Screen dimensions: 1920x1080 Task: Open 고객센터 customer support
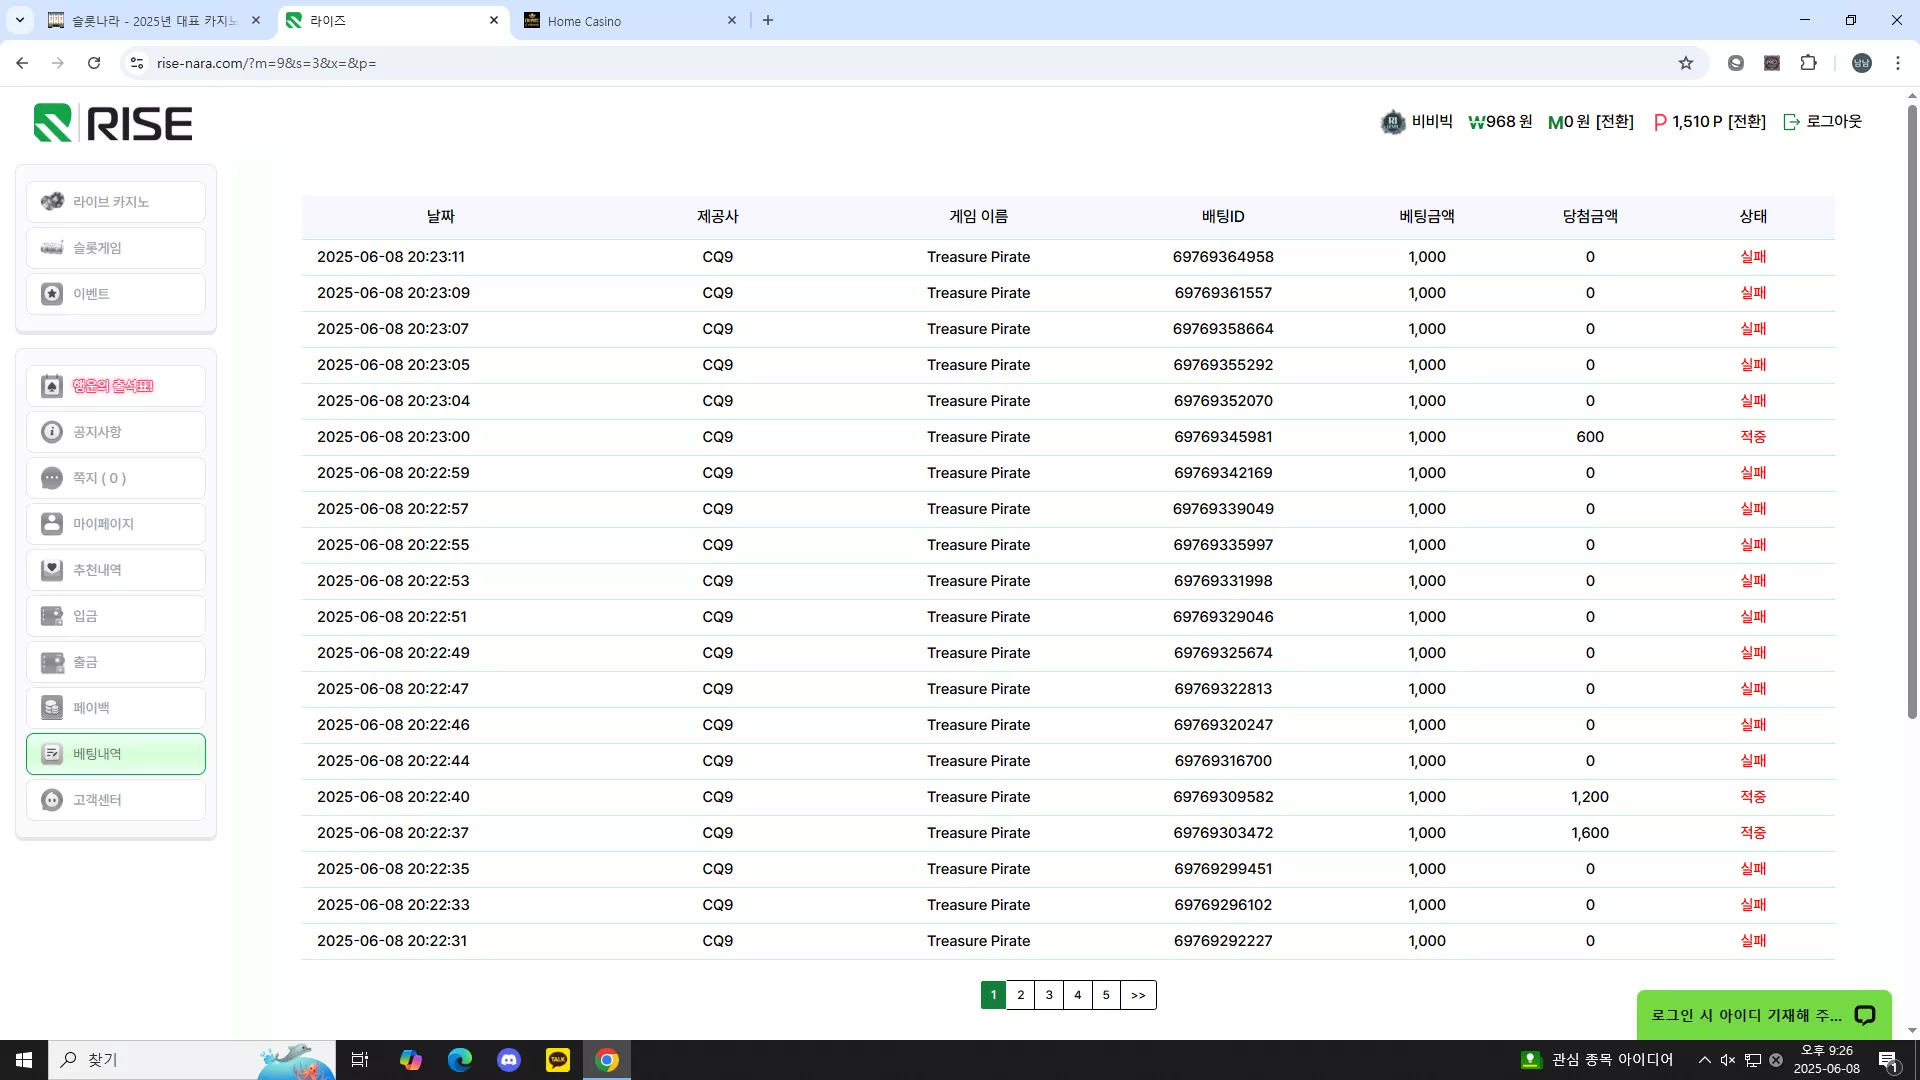[116, 800]
